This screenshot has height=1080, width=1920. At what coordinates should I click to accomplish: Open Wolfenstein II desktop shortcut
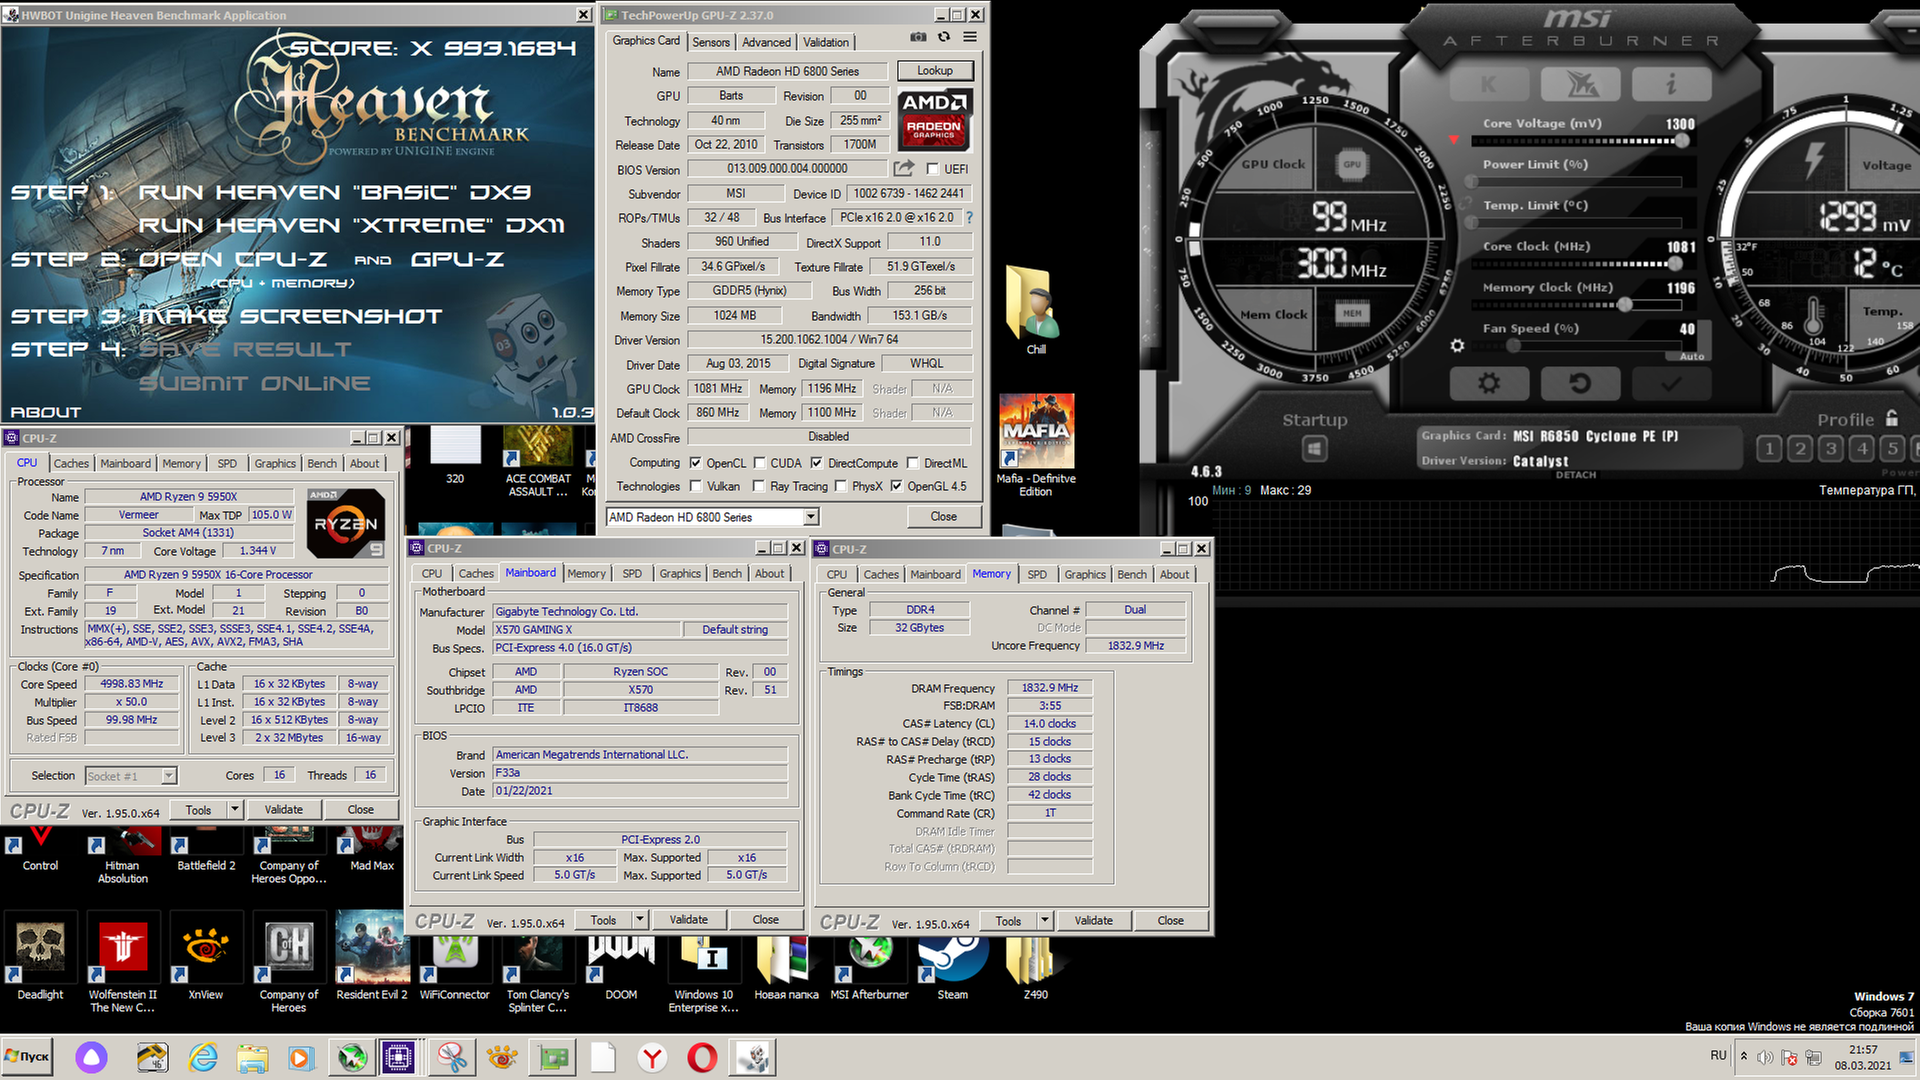pyautogui.click(x=123, y=962)
